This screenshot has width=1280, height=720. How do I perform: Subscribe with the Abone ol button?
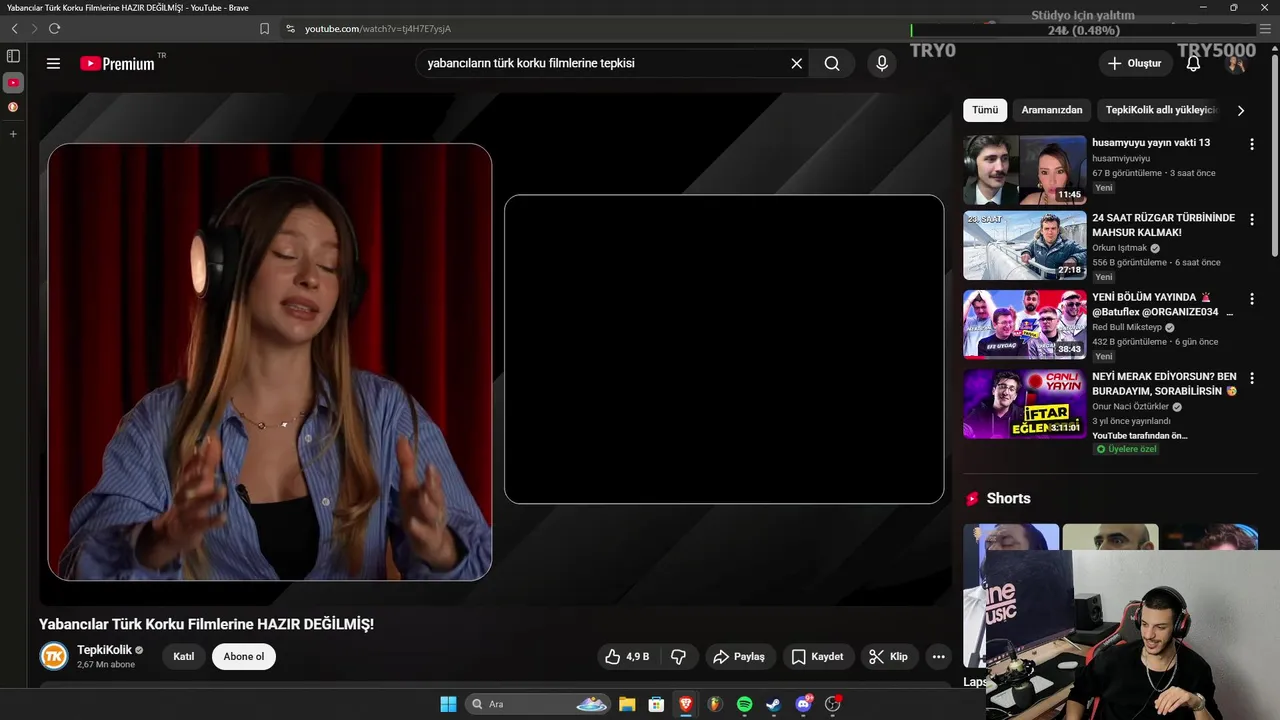244,657
